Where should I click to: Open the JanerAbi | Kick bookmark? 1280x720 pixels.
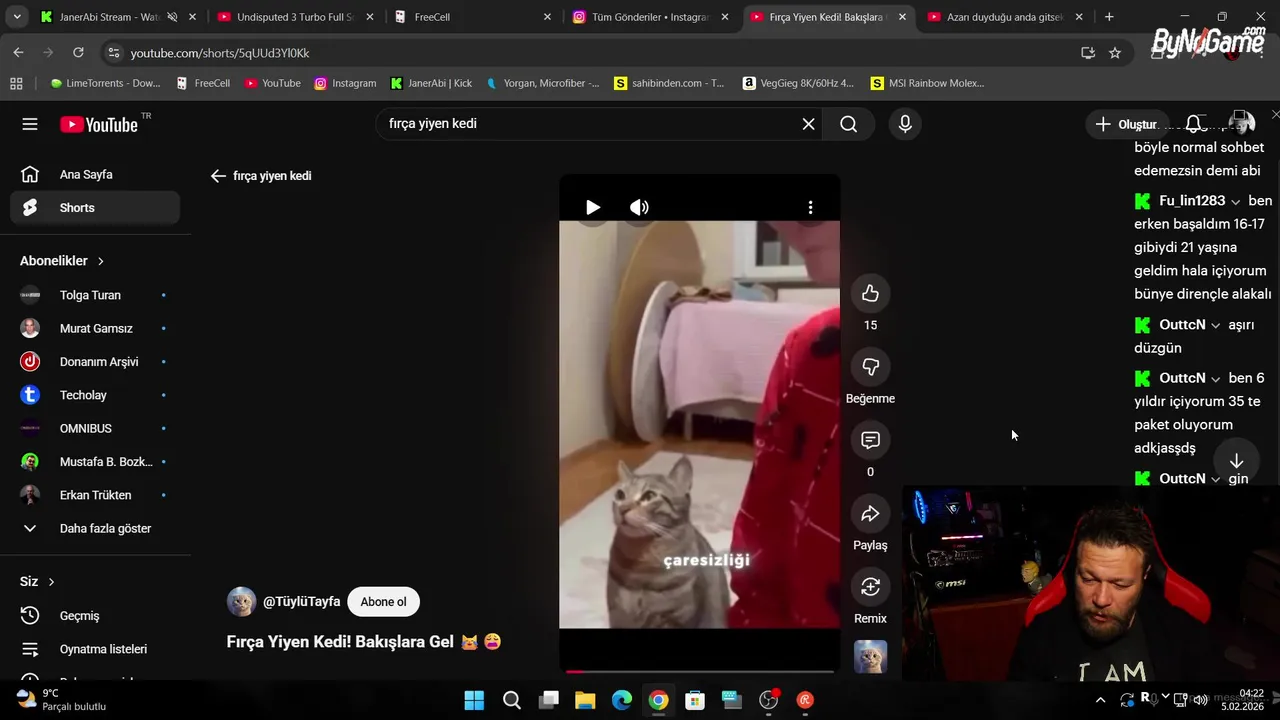(x=431, y=83)
